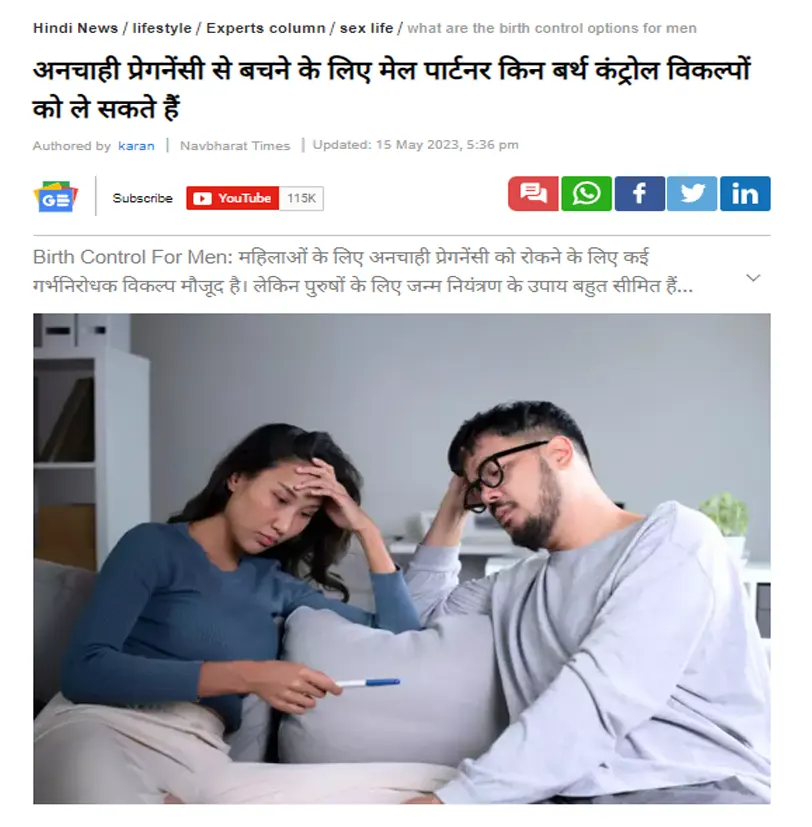
Task: Click the Birth Control For Men summary text
Action: pyautogui.click(x=363, y=272)
